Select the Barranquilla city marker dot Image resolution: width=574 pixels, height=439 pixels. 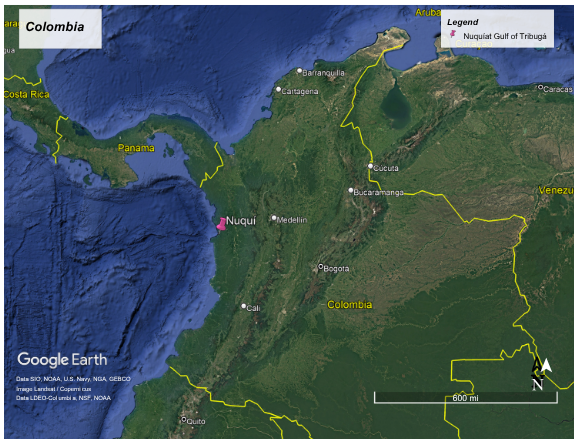[x=299, y=70]
